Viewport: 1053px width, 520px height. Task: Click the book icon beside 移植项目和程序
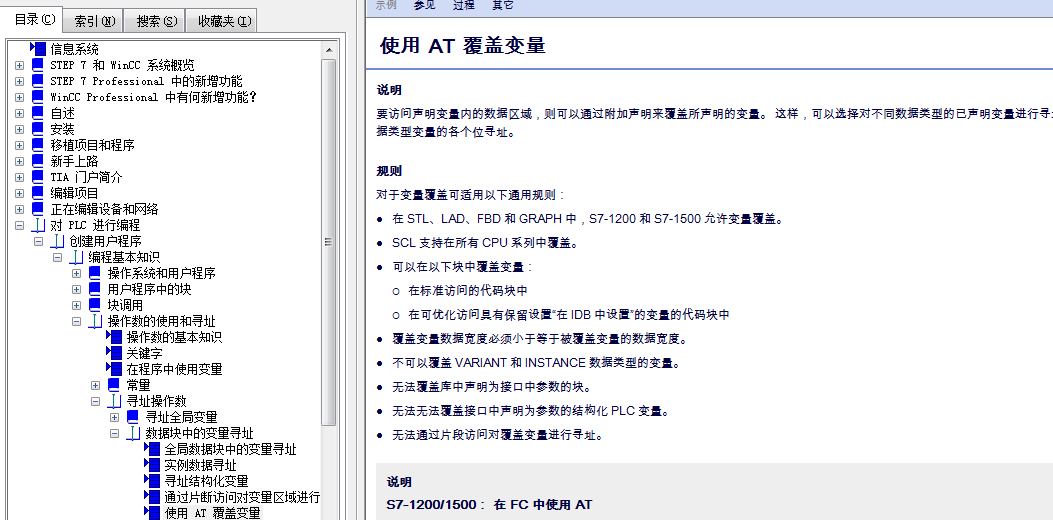38,145
